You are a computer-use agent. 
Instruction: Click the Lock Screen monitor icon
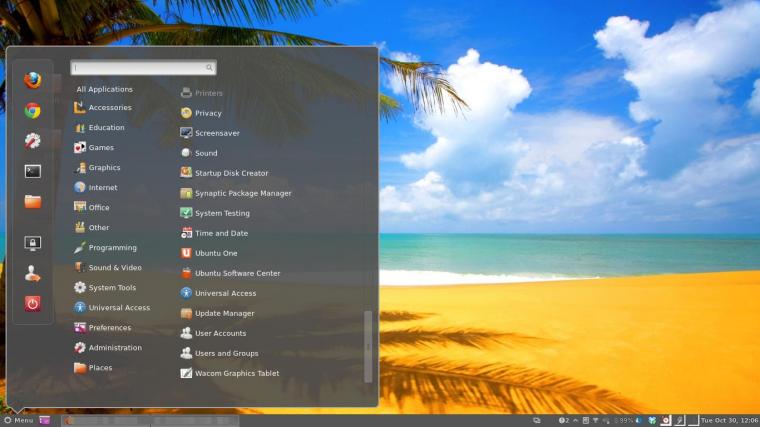tap(32, 243)
